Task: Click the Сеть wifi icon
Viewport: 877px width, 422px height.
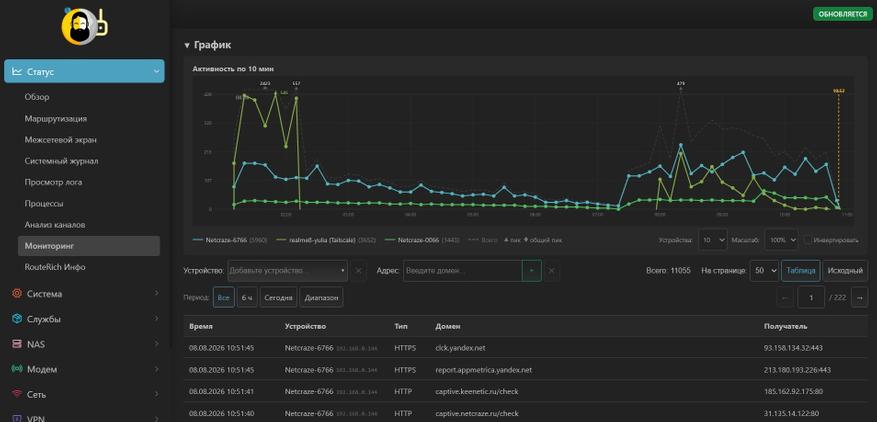Action: tap(17, 394)
